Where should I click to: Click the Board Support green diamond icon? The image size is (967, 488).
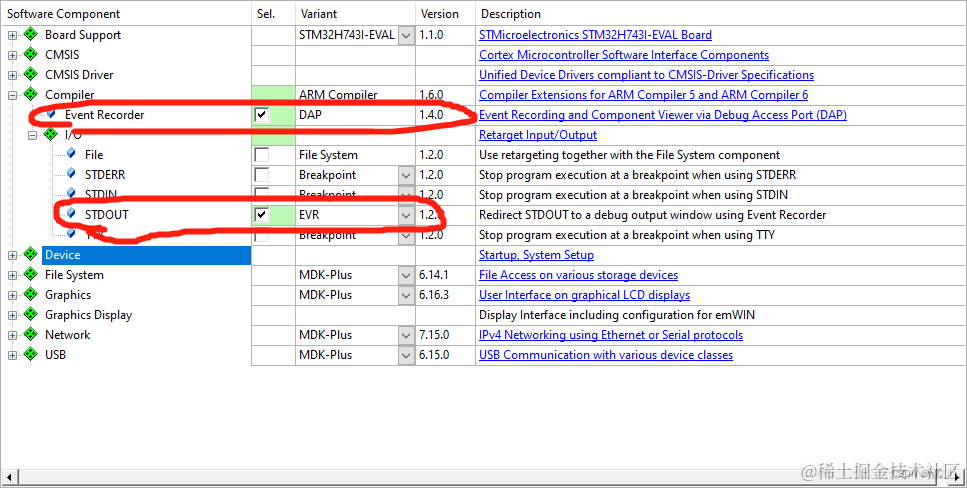pyautogui.click(x=30, y=35)
